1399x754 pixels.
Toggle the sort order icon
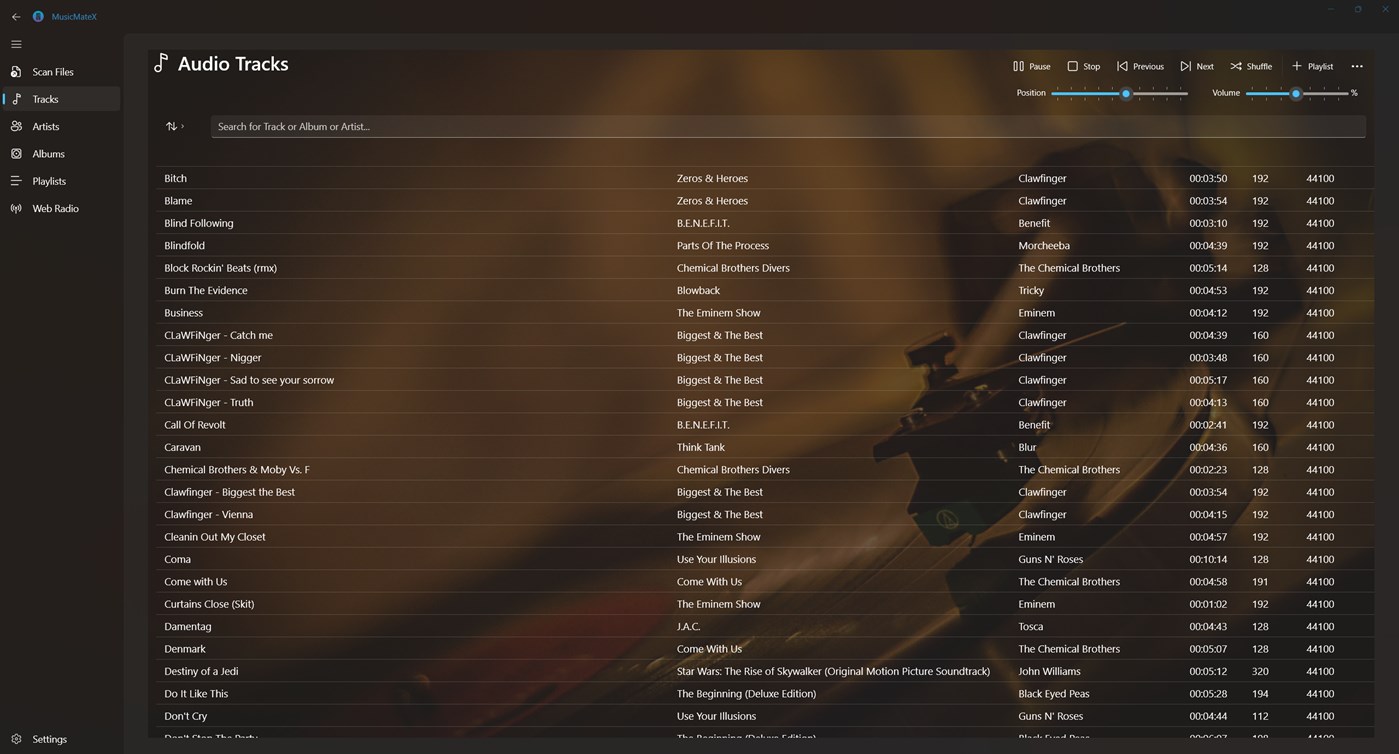coord(170,126)
